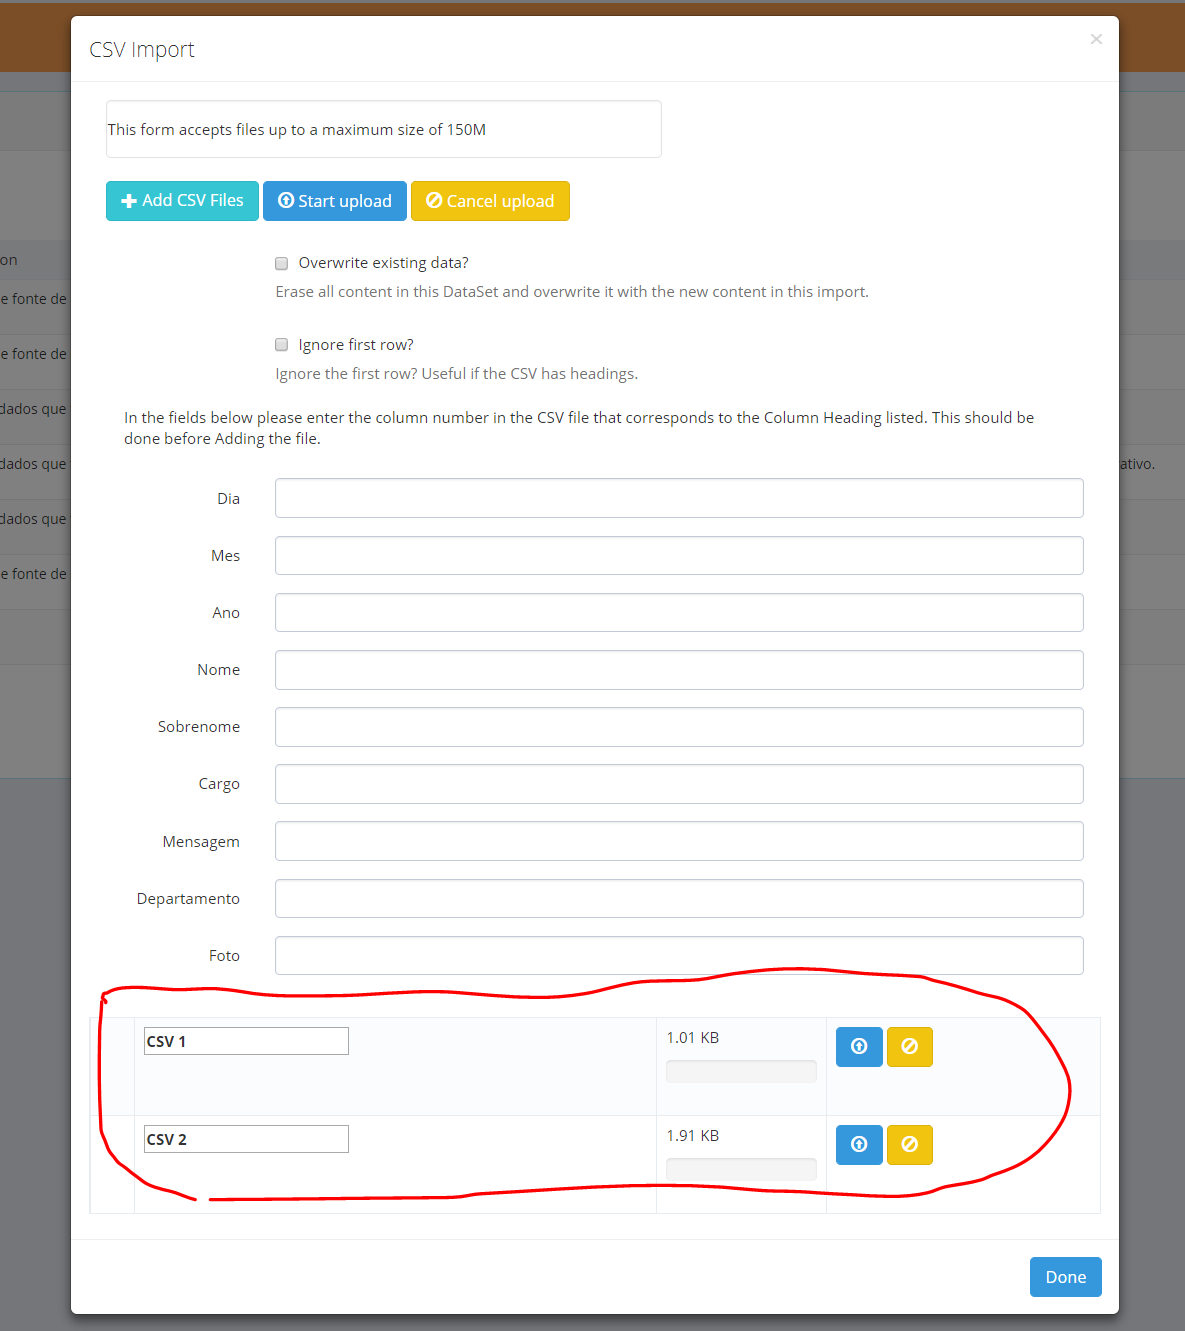Click into the Mes input field
Viewport: 1185px width, 1331px height.
[679, 555]
